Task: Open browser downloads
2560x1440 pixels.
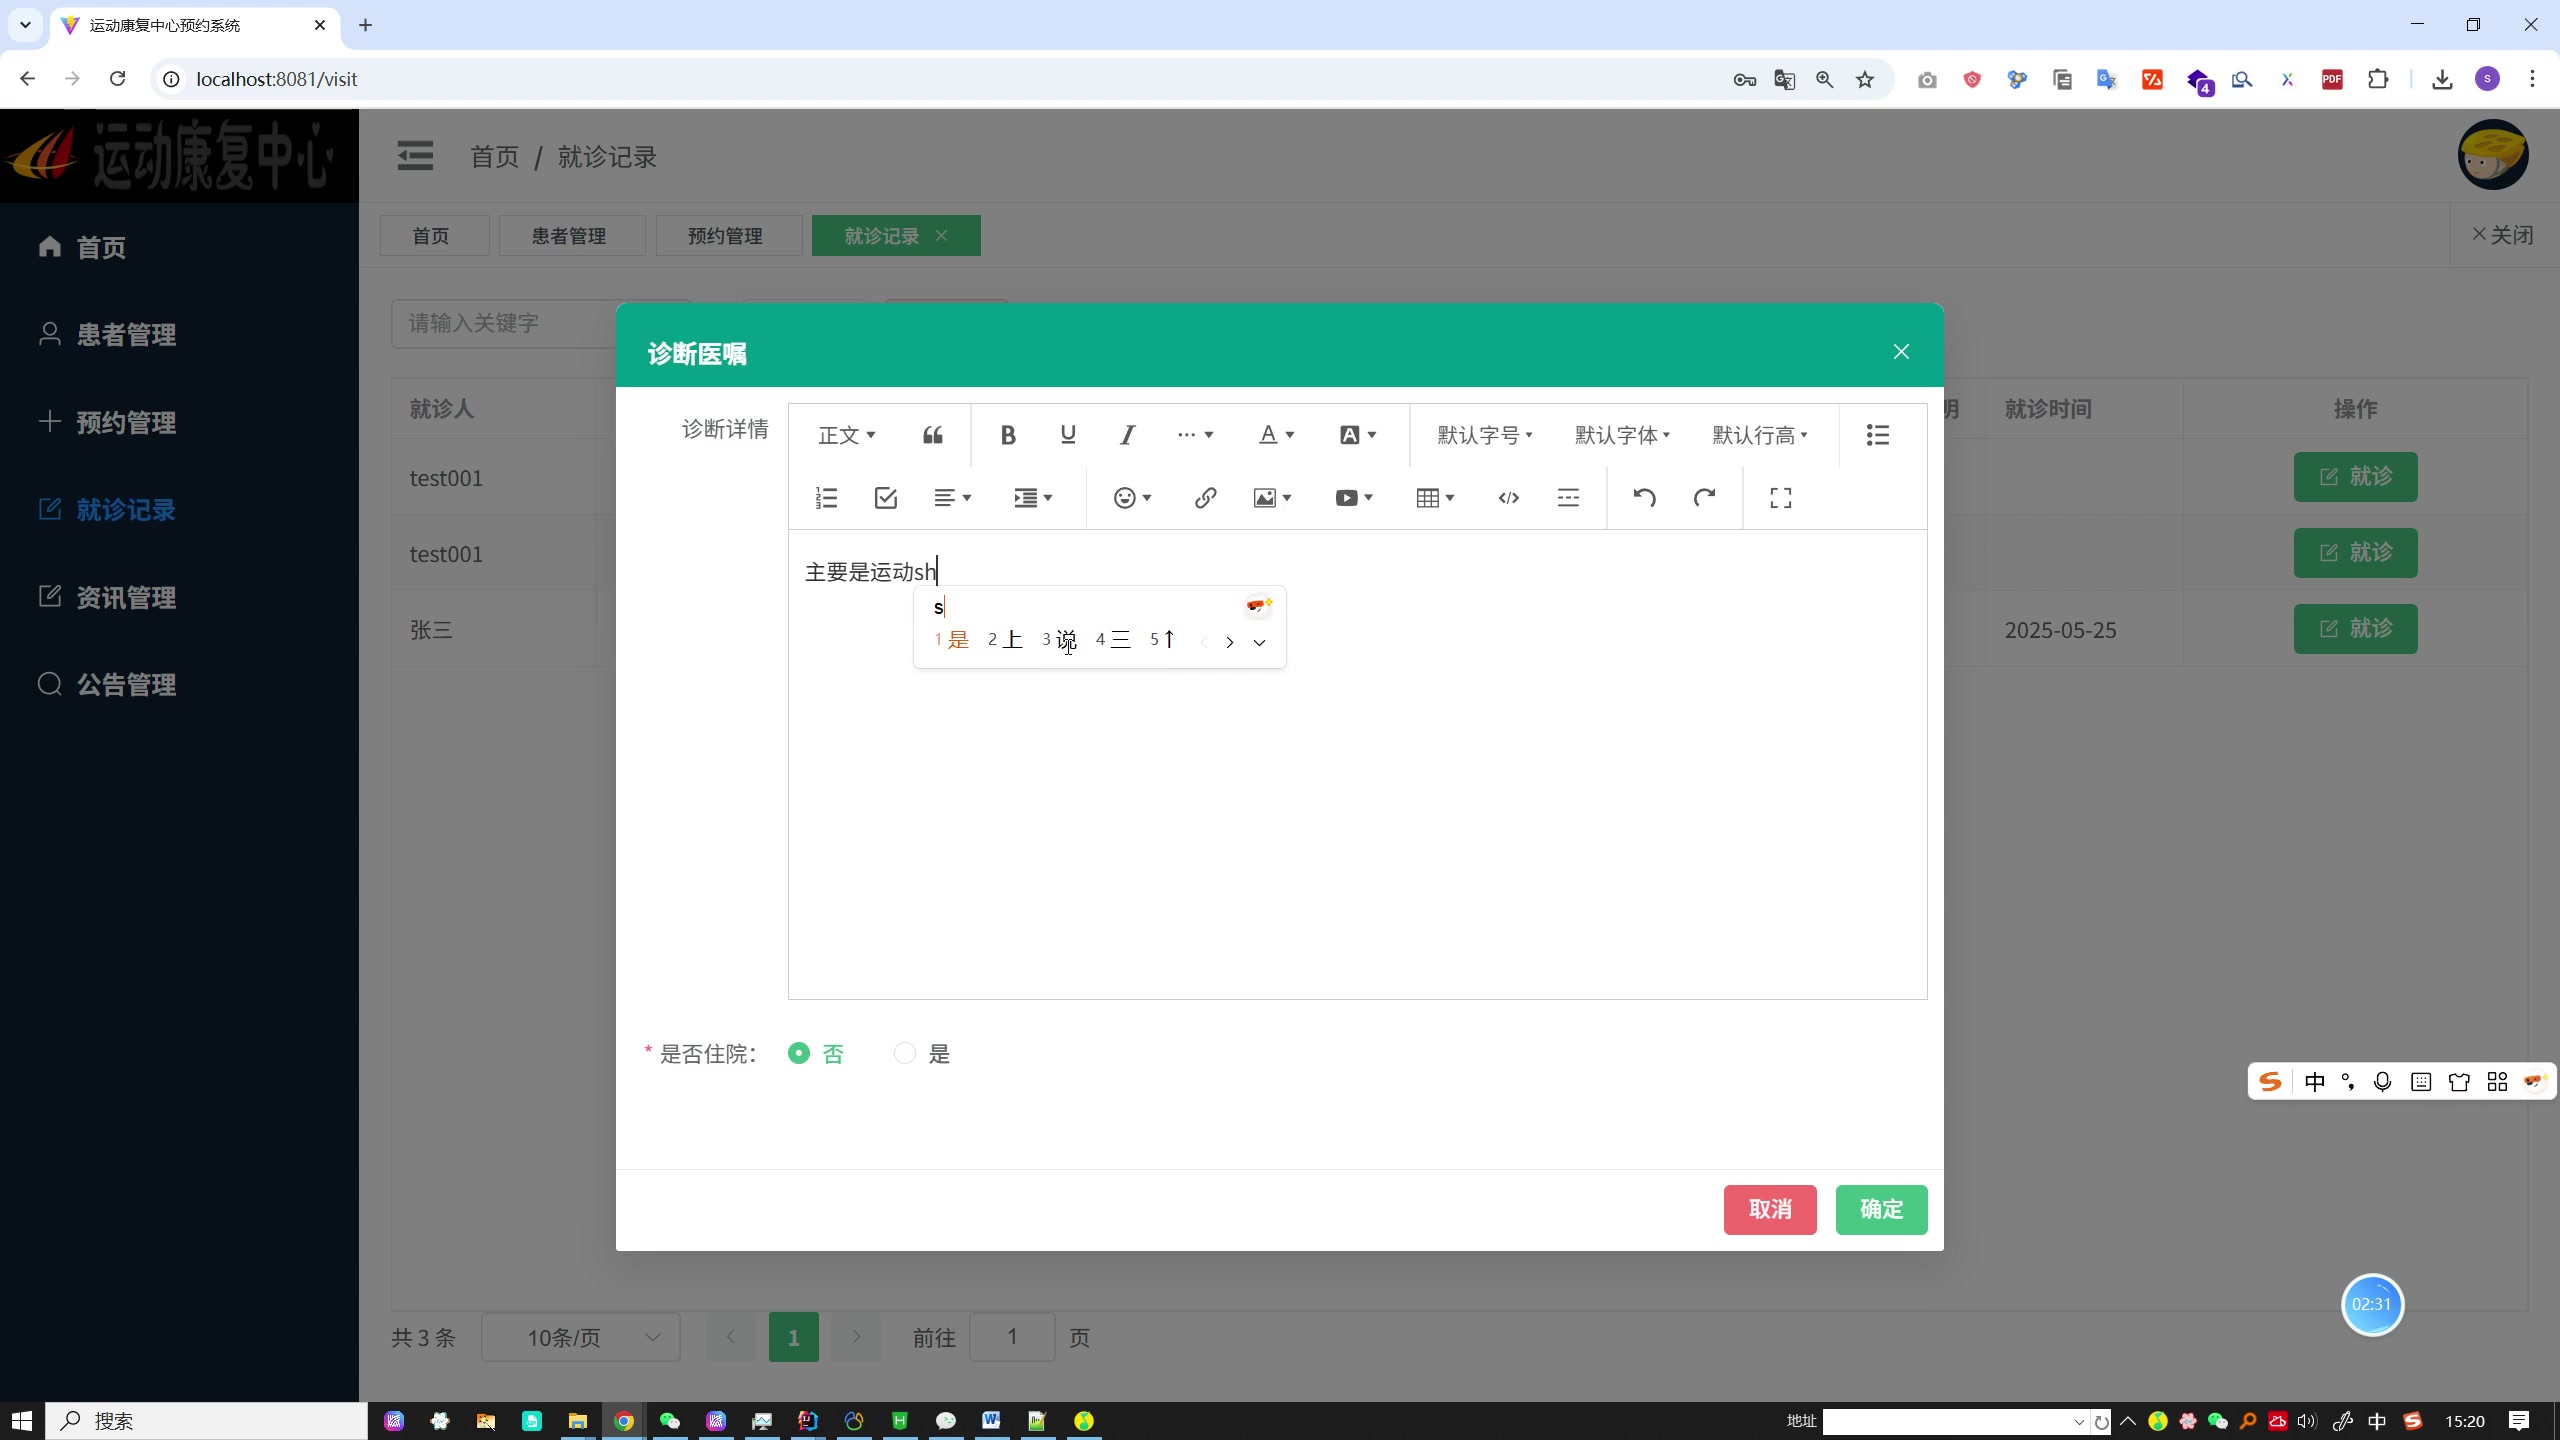Action: coord(2442,79)
